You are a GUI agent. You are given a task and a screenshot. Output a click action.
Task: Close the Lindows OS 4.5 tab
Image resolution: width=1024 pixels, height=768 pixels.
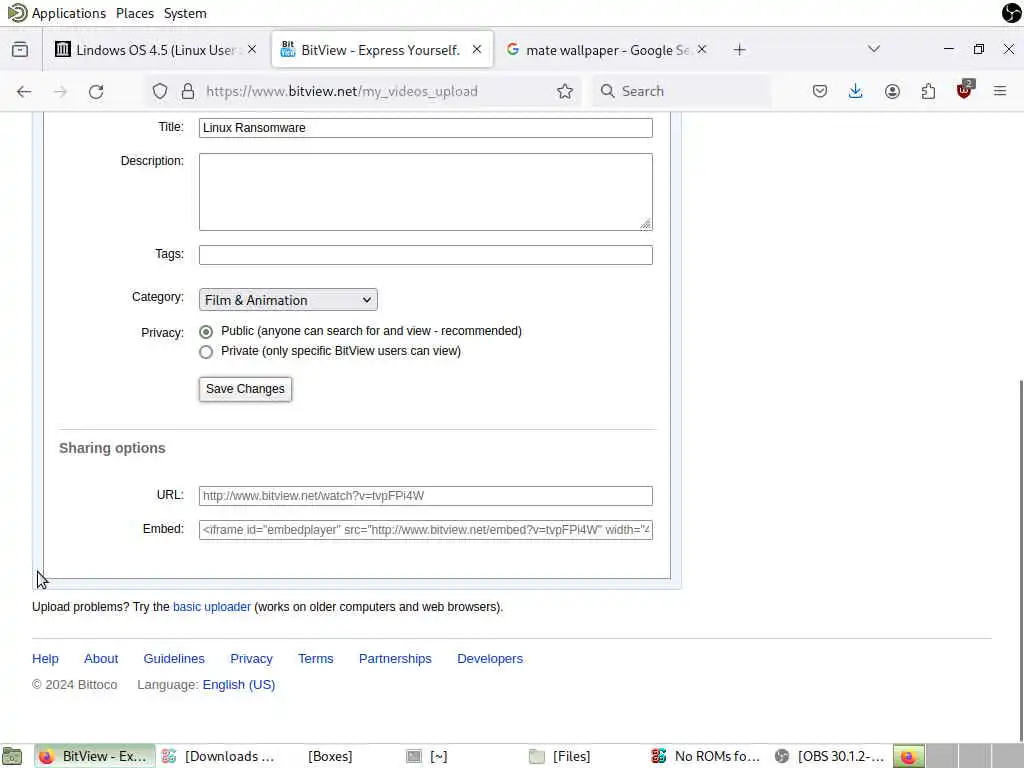pyautogui.click(x=252, y=50)
